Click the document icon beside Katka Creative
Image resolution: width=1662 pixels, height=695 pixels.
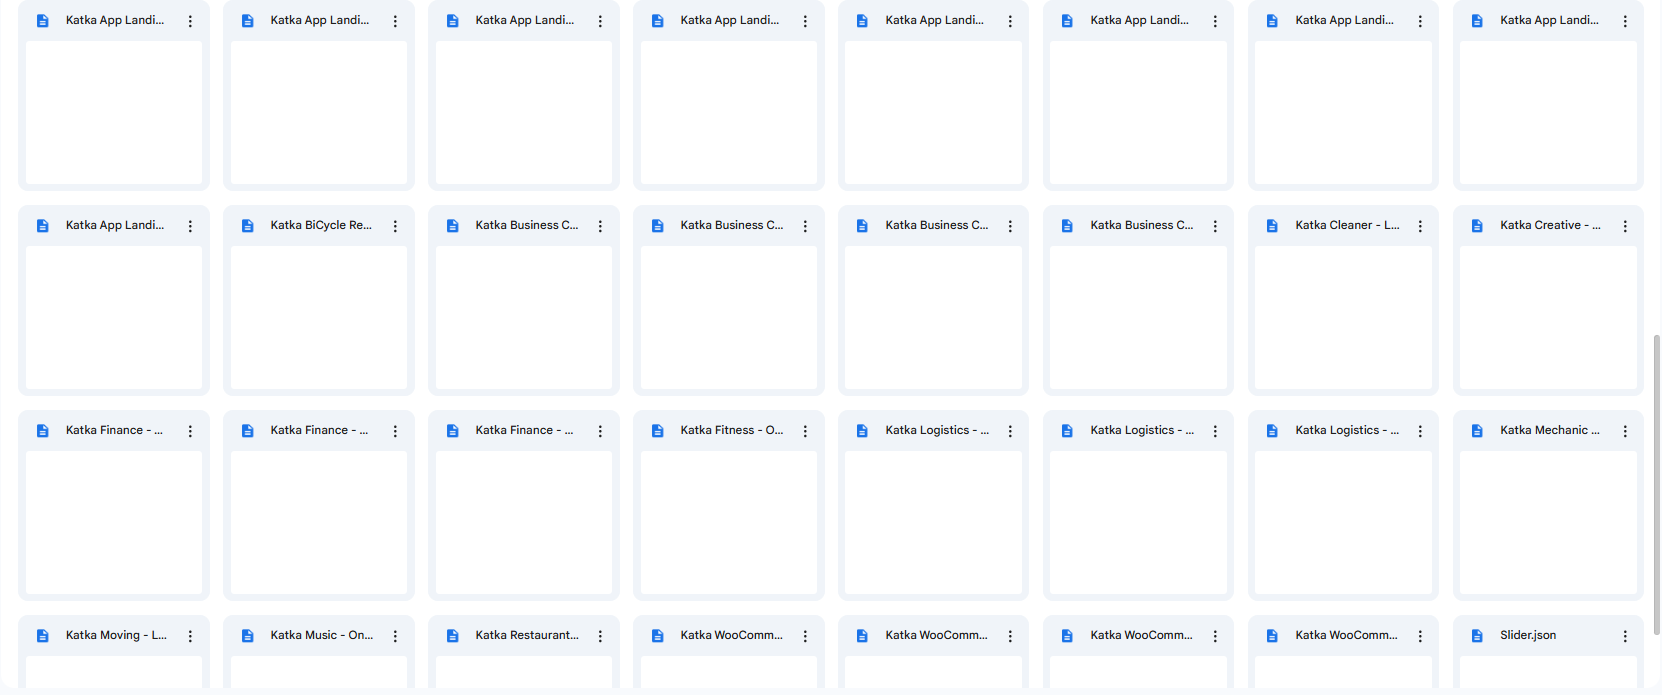click(x=1477, y=226)
